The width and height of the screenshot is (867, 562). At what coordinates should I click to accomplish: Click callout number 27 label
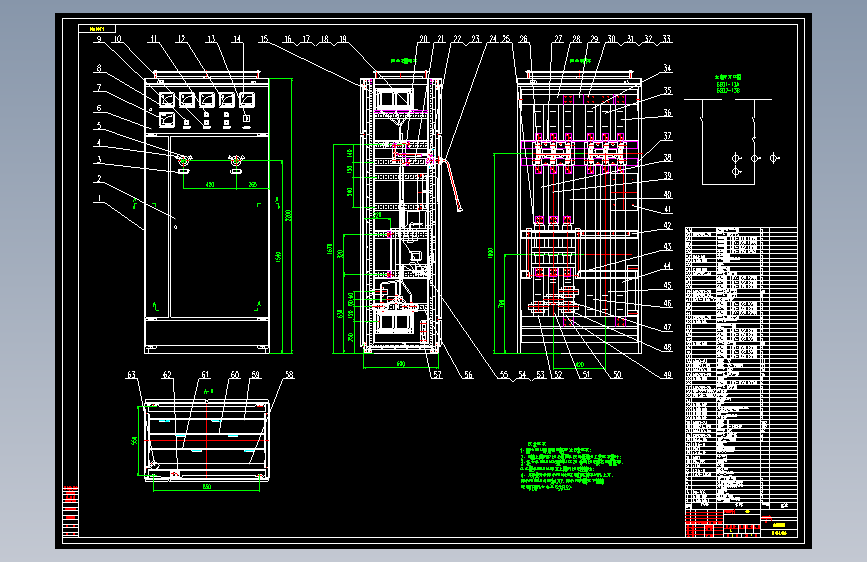click(558, 39)
